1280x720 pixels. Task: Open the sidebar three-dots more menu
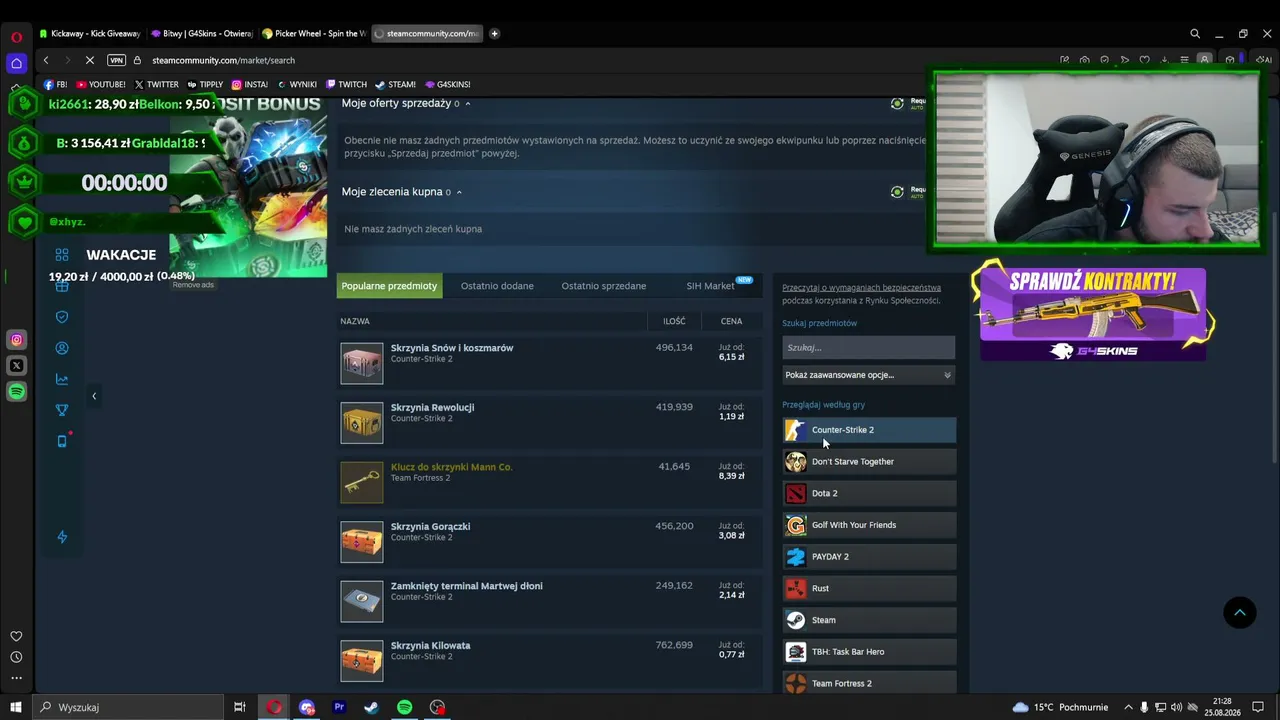[x=16, y=678]
